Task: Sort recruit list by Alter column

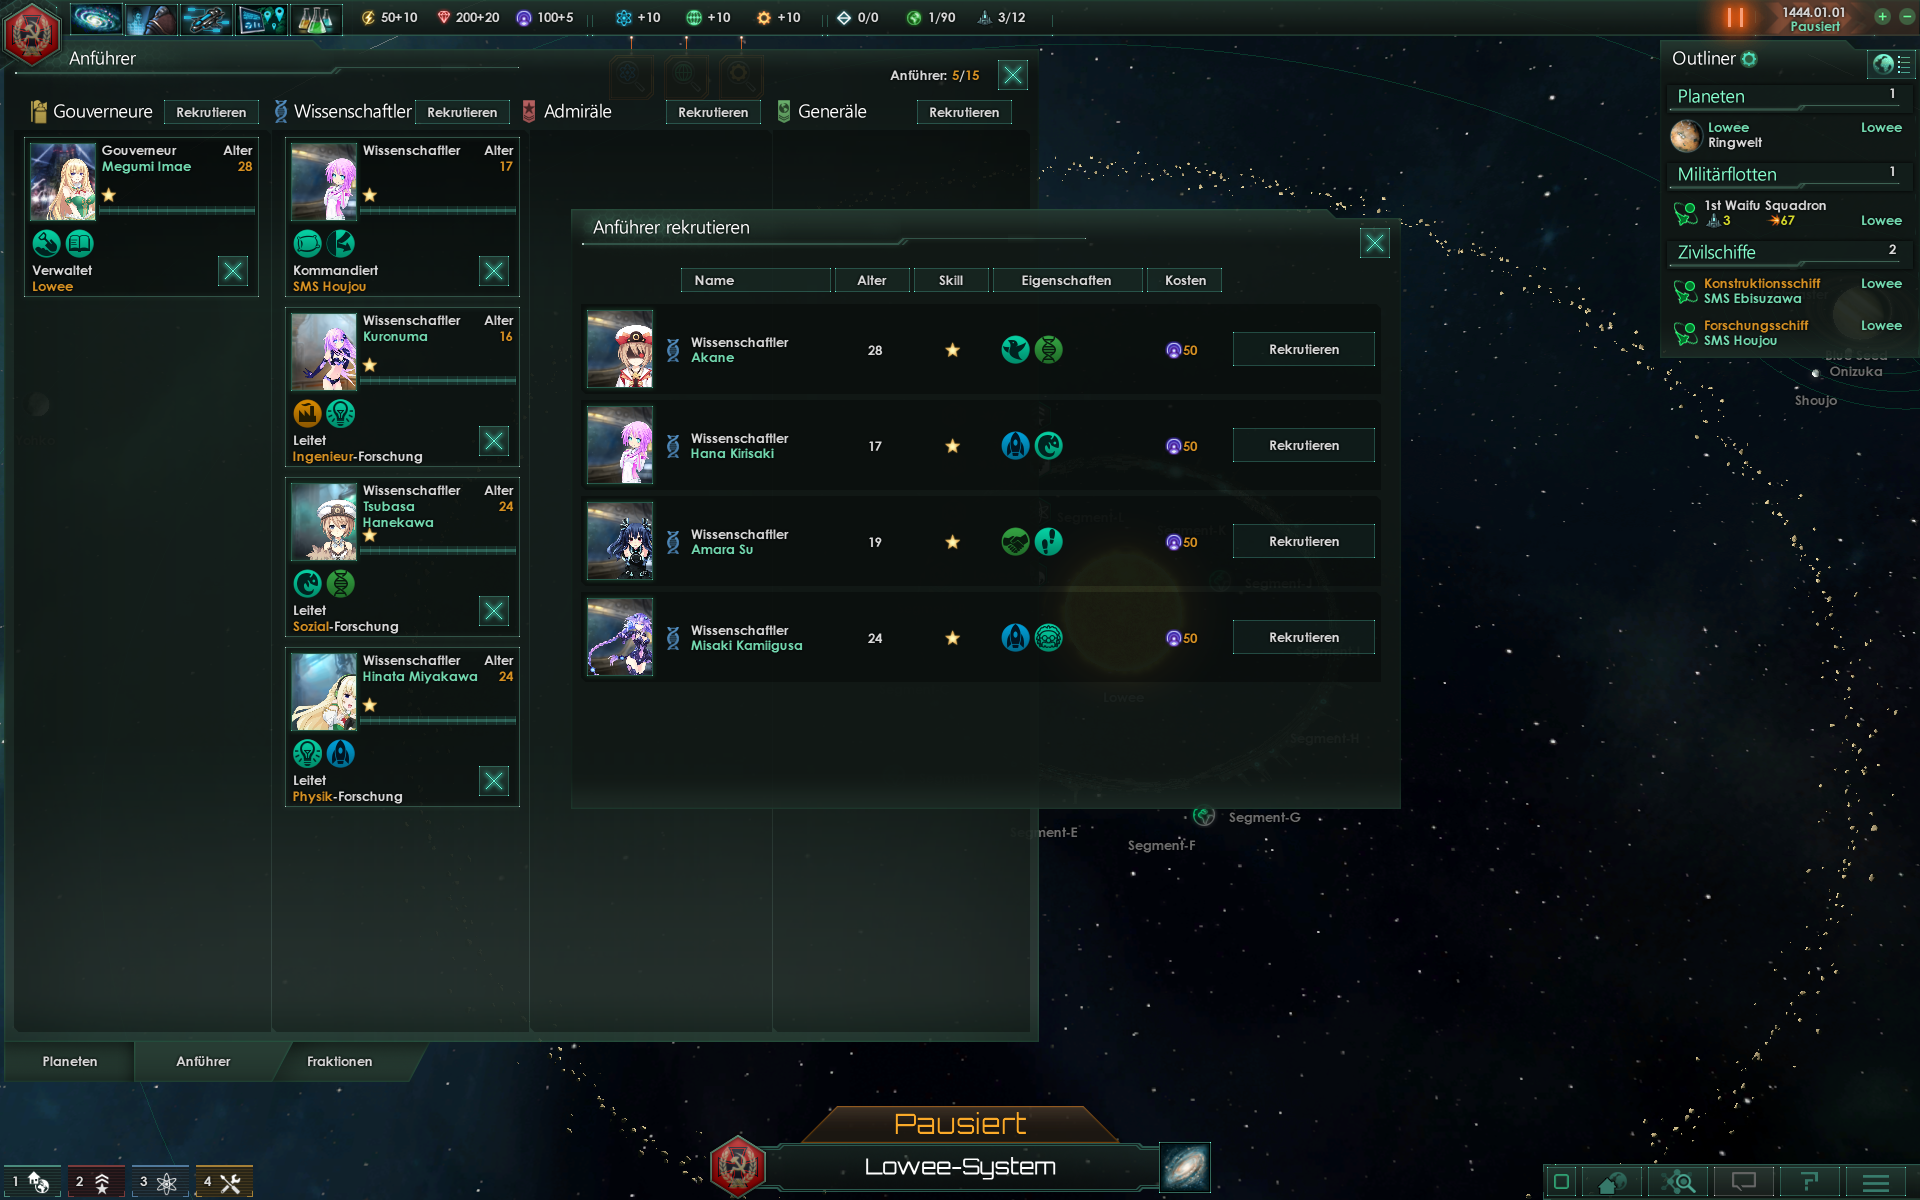Action: (872, 280)
